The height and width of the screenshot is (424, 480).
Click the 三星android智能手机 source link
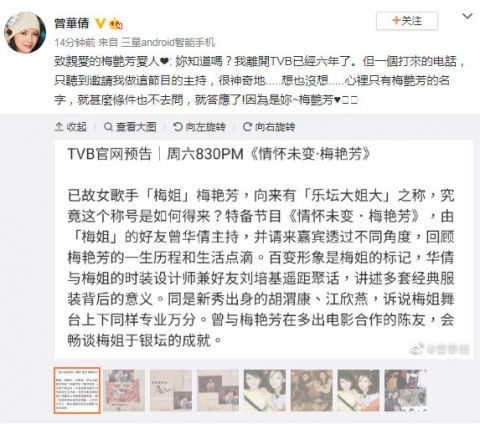point(168,42)
